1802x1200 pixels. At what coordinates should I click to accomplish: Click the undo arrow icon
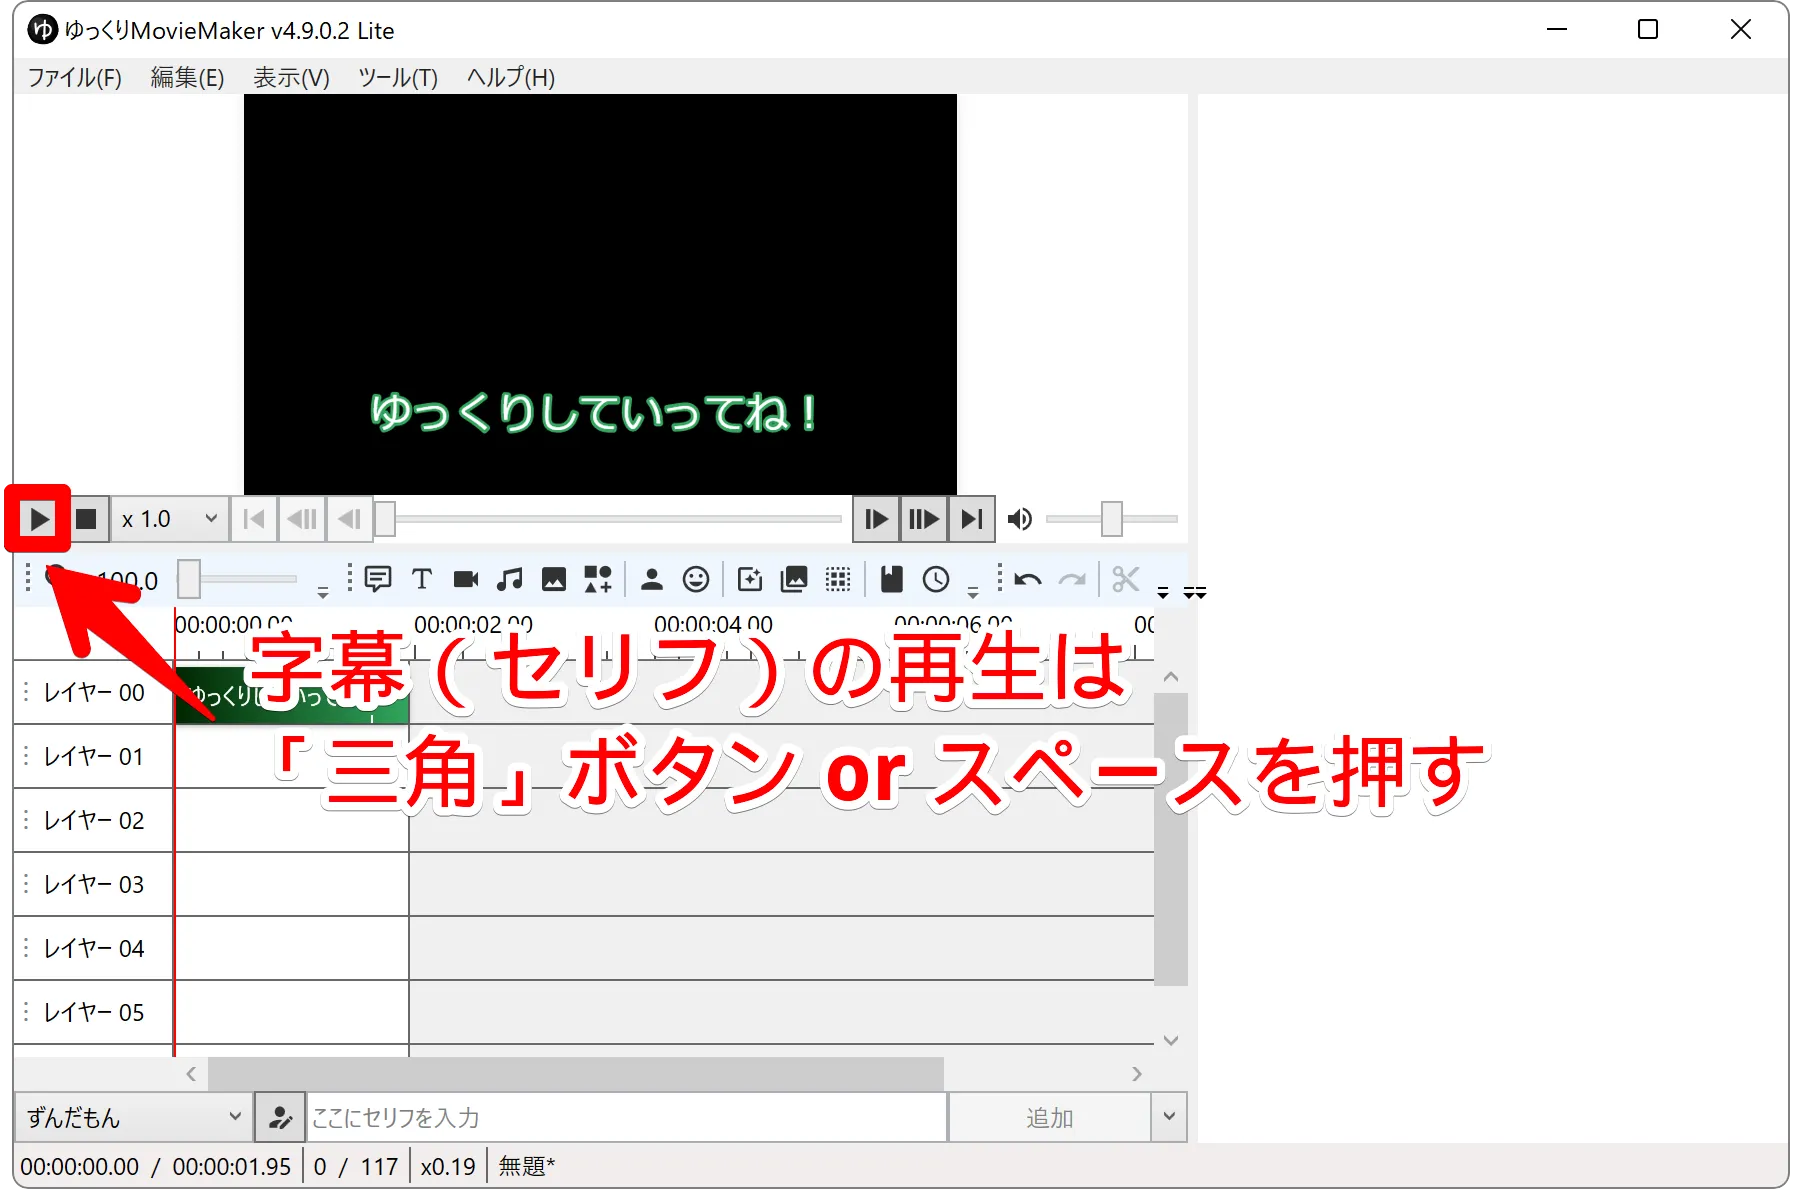click(x=1027, y=579)
